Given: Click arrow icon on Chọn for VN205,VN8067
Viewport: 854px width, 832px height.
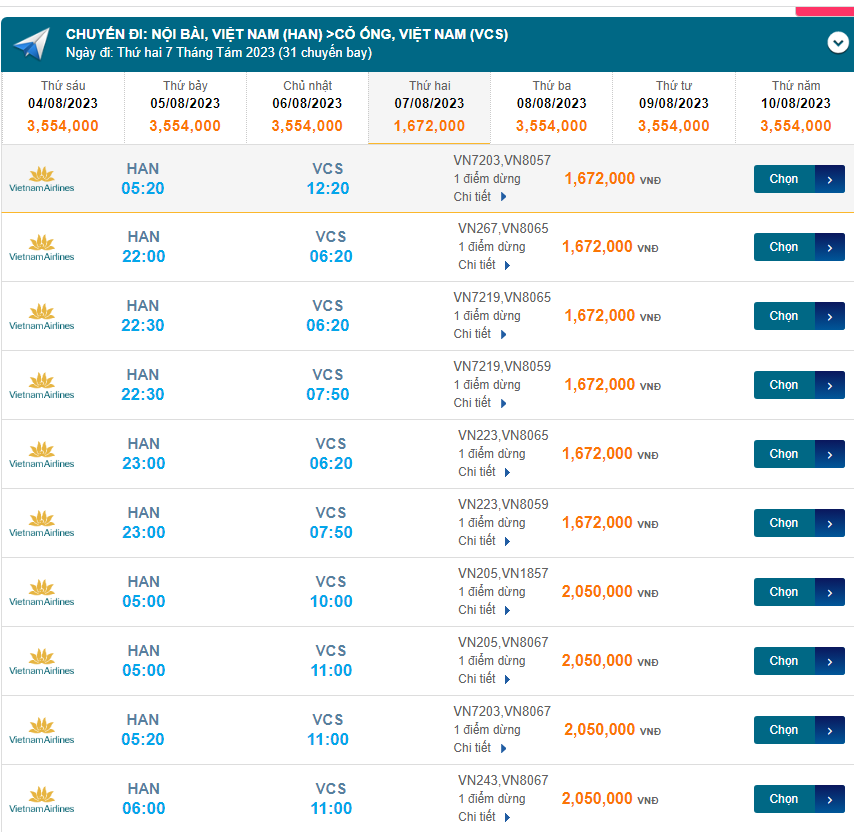Looking at the screenshot, I should pyautogui.click(x=830, y=661).
